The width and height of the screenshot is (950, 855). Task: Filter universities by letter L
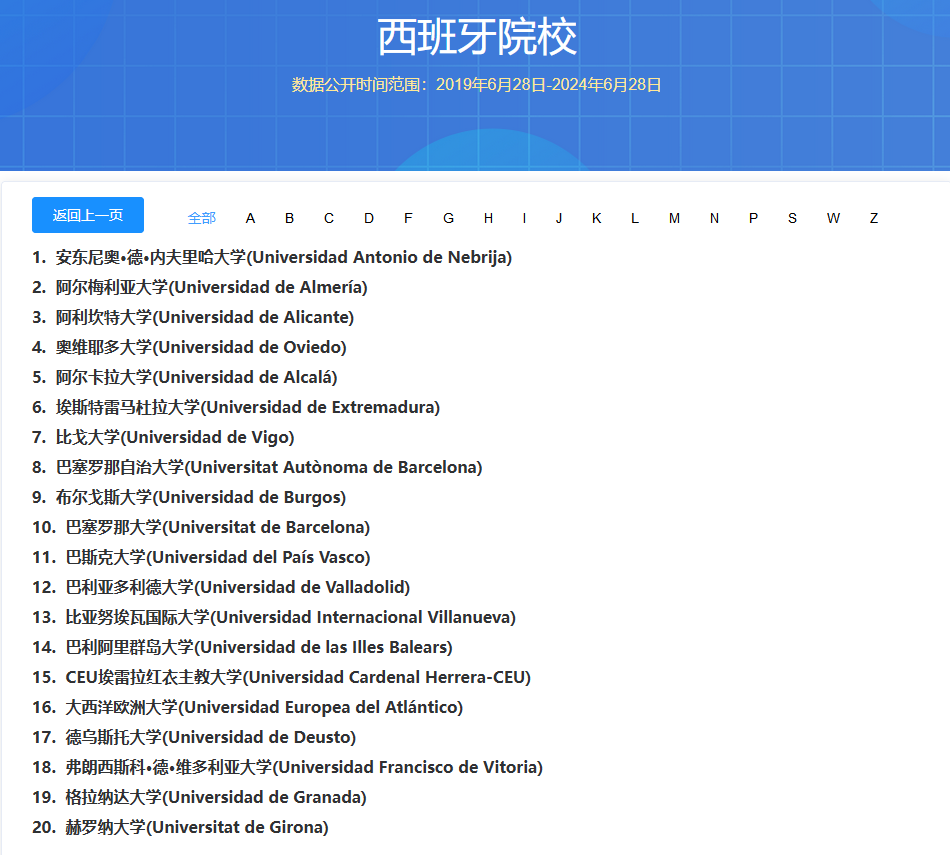point(635,218)
